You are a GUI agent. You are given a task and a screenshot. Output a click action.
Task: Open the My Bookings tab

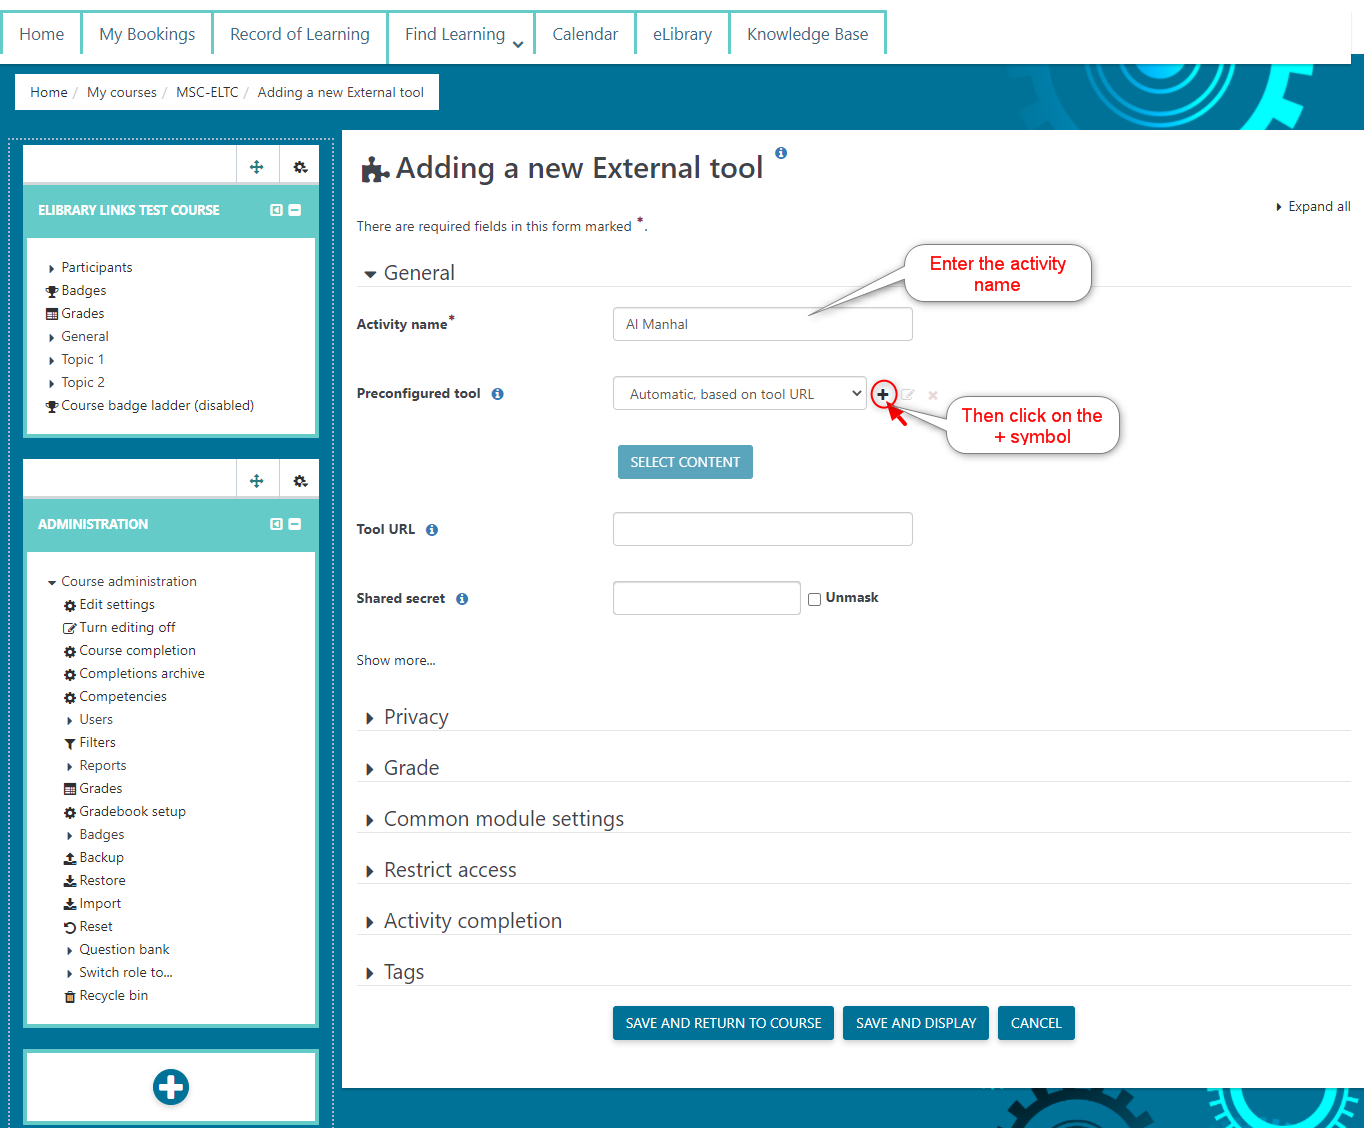147,34
